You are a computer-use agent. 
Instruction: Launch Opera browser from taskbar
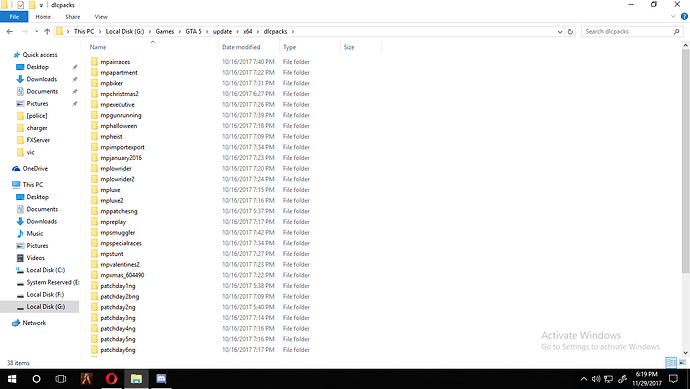[x=112, y=379]
